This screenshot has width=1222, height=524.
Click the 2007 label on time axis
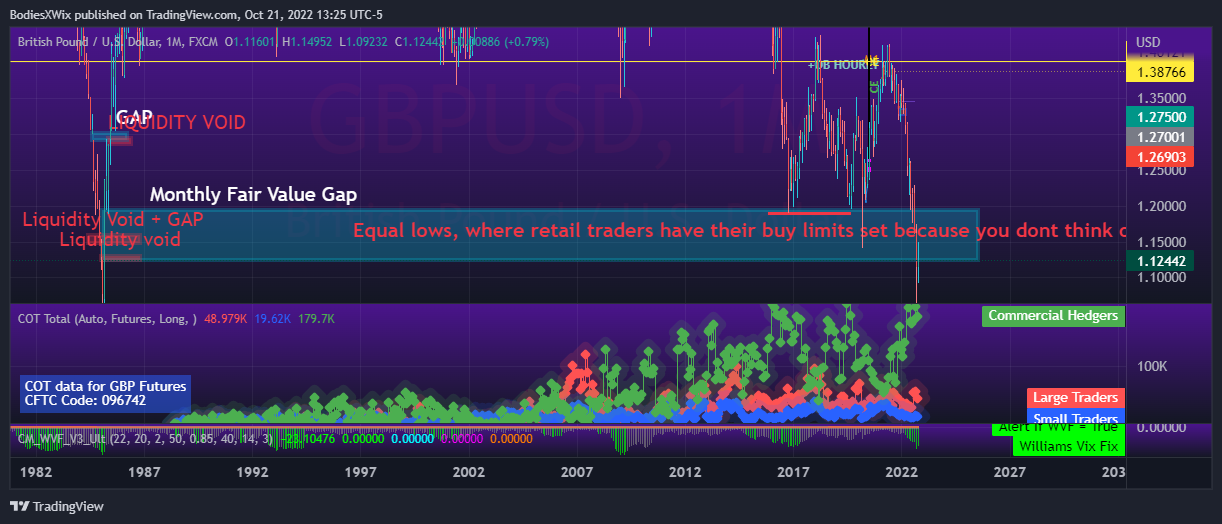coord(577,471)
